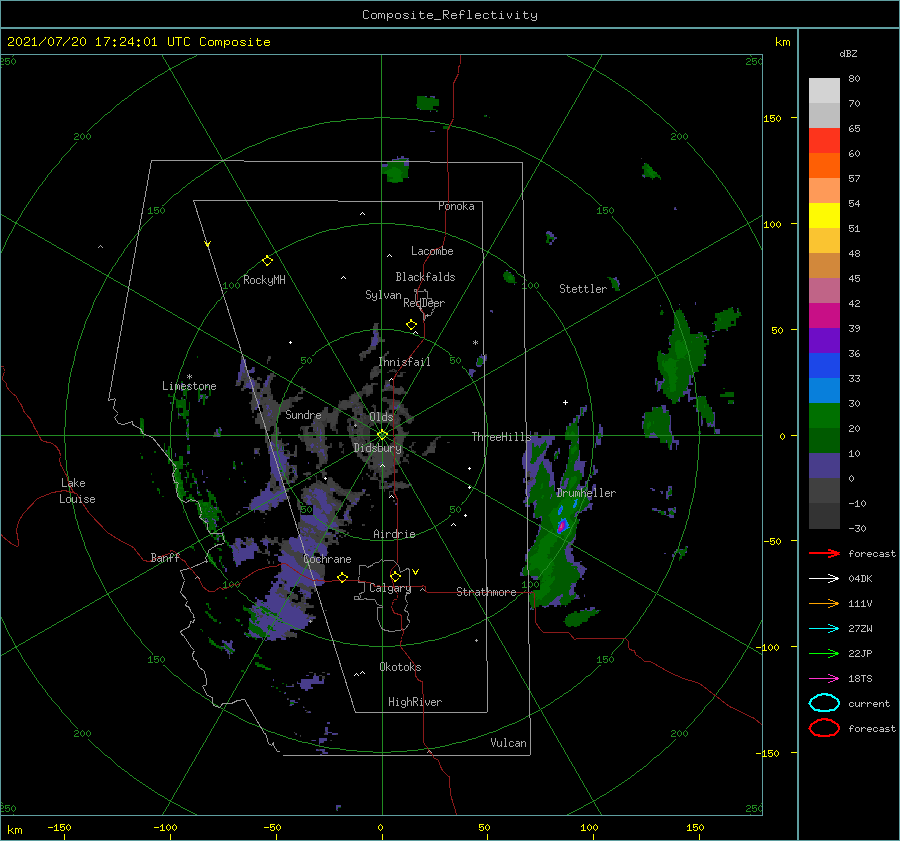The height and width of the screenshot is (841, 900).
Task: Click the Sundre city label
Action: (303, 414)
